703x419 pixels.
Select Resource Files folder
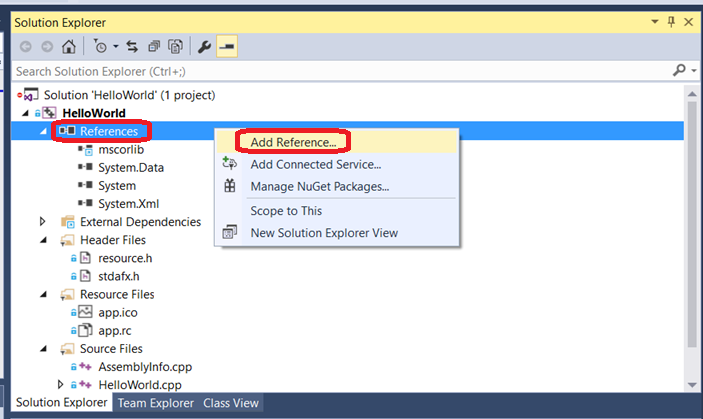(x=117, y=294)
